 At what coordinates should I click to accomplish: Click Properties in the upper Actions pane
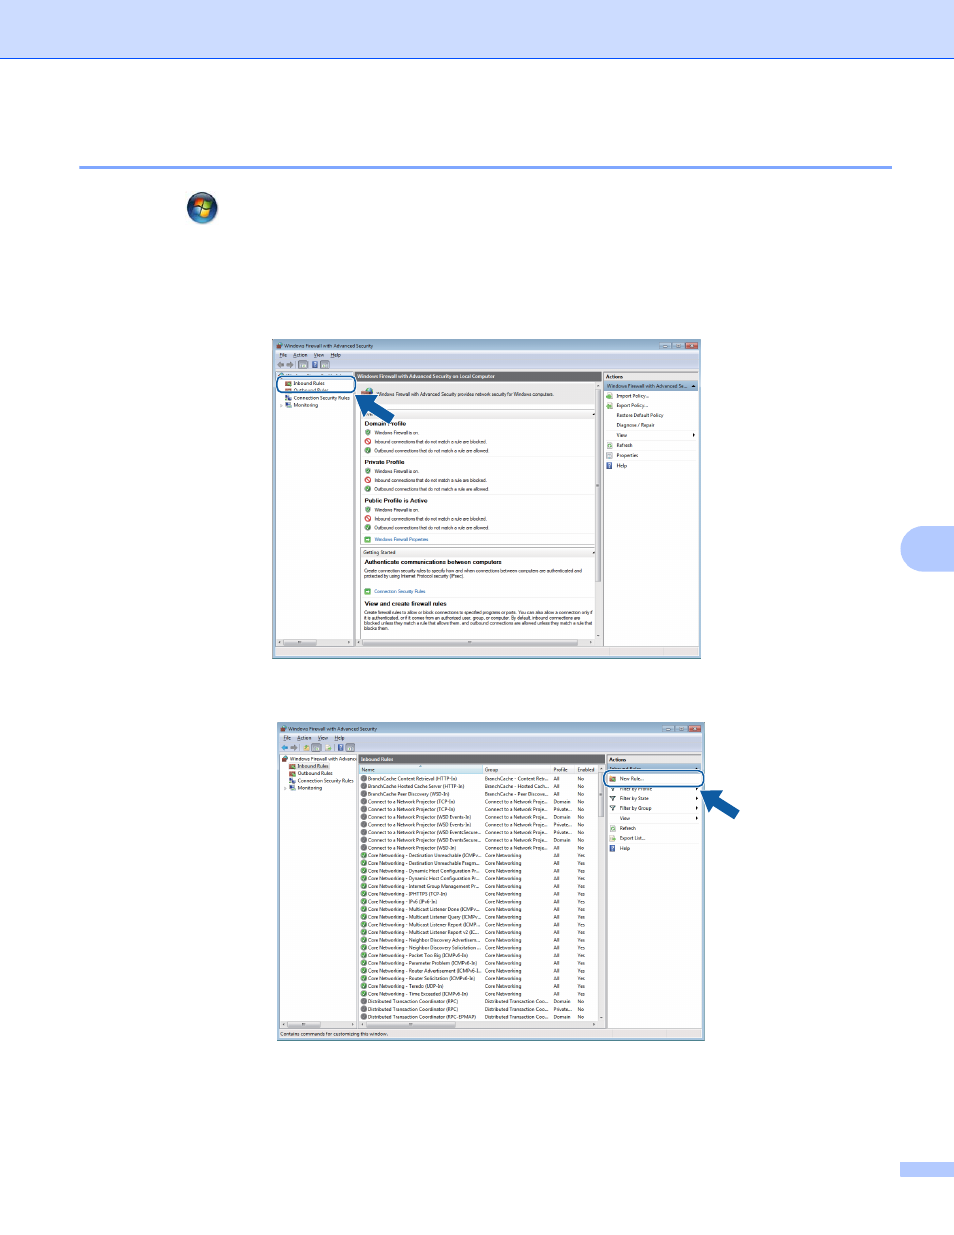627,455
